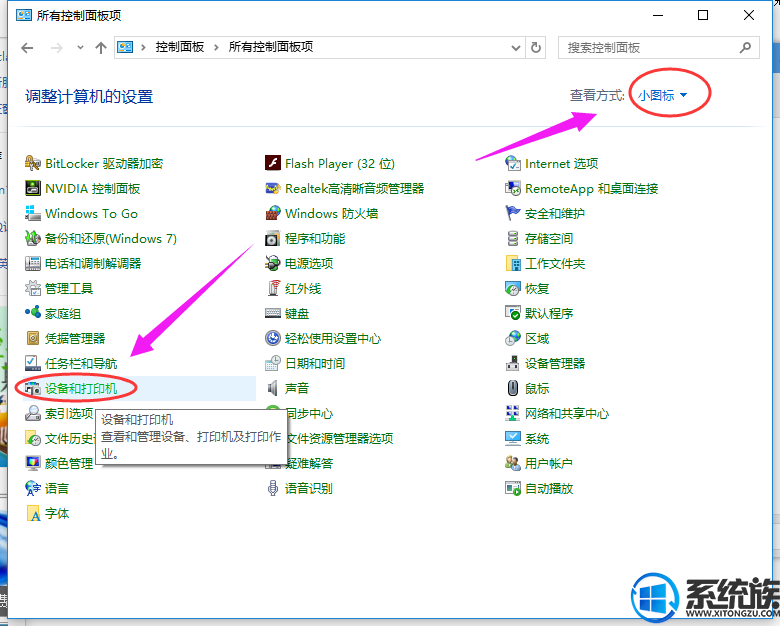Go back with the back arrow
The image size is (780, 626).
click(27, 48)
